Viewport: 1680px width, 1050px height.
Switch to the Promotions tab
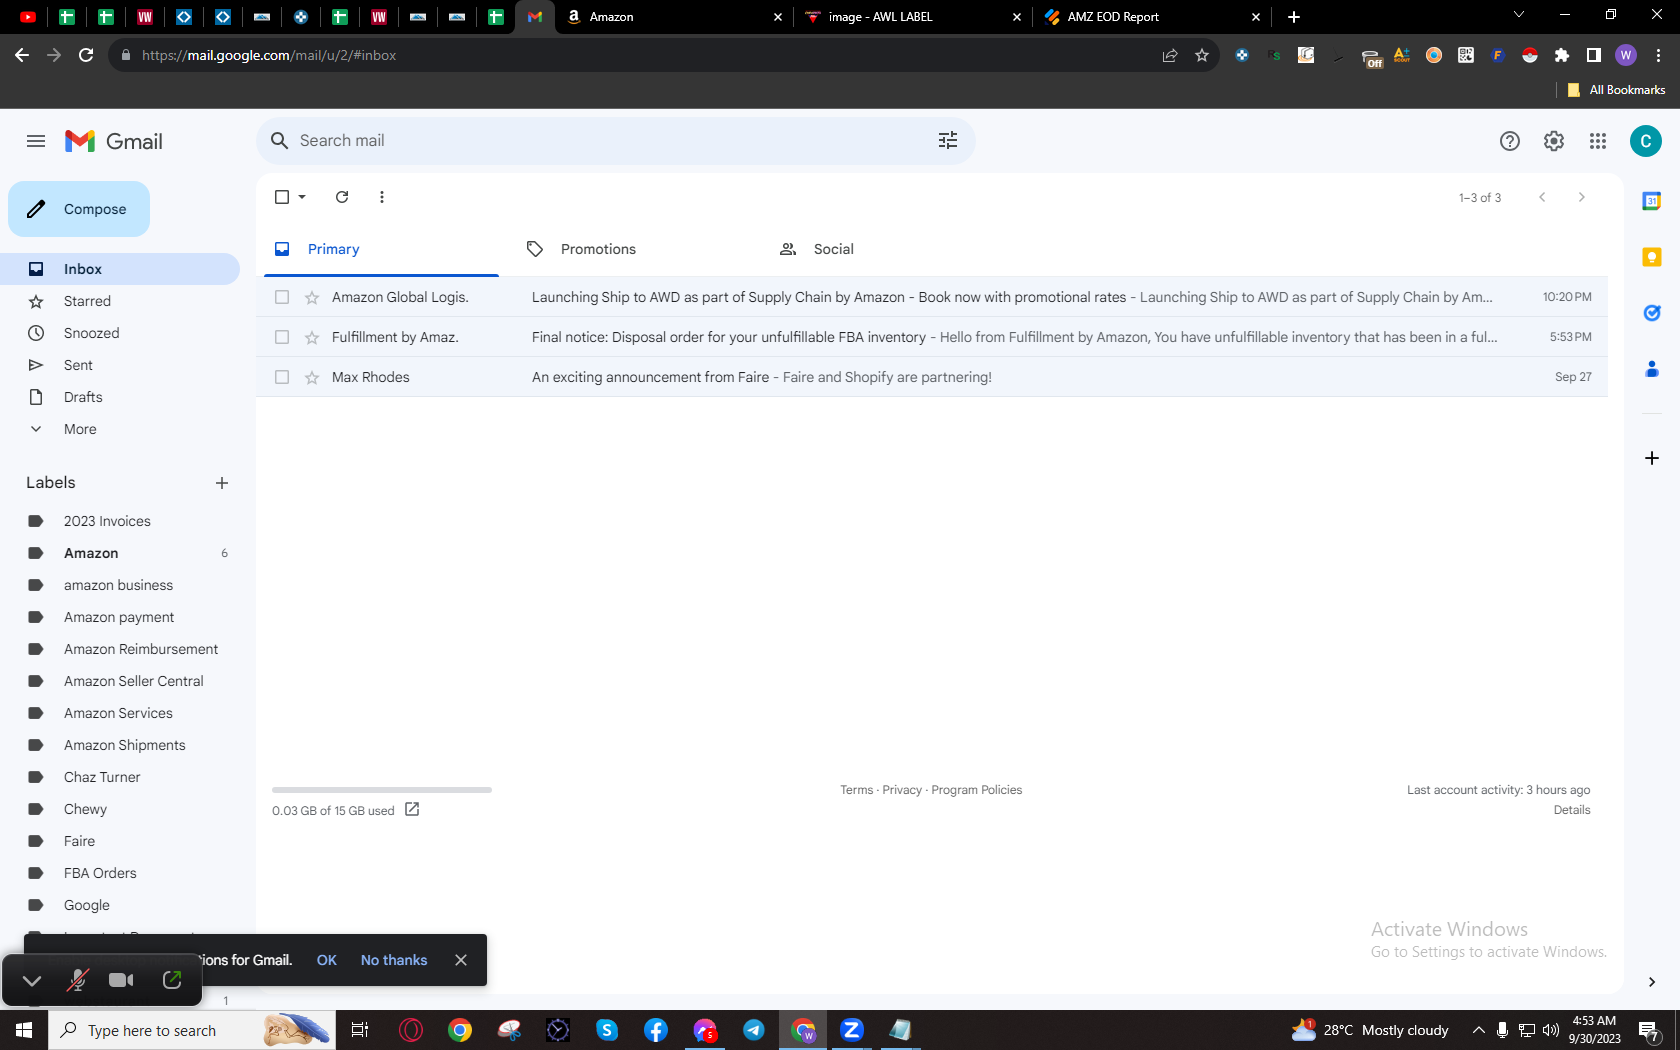coord(634,249)
